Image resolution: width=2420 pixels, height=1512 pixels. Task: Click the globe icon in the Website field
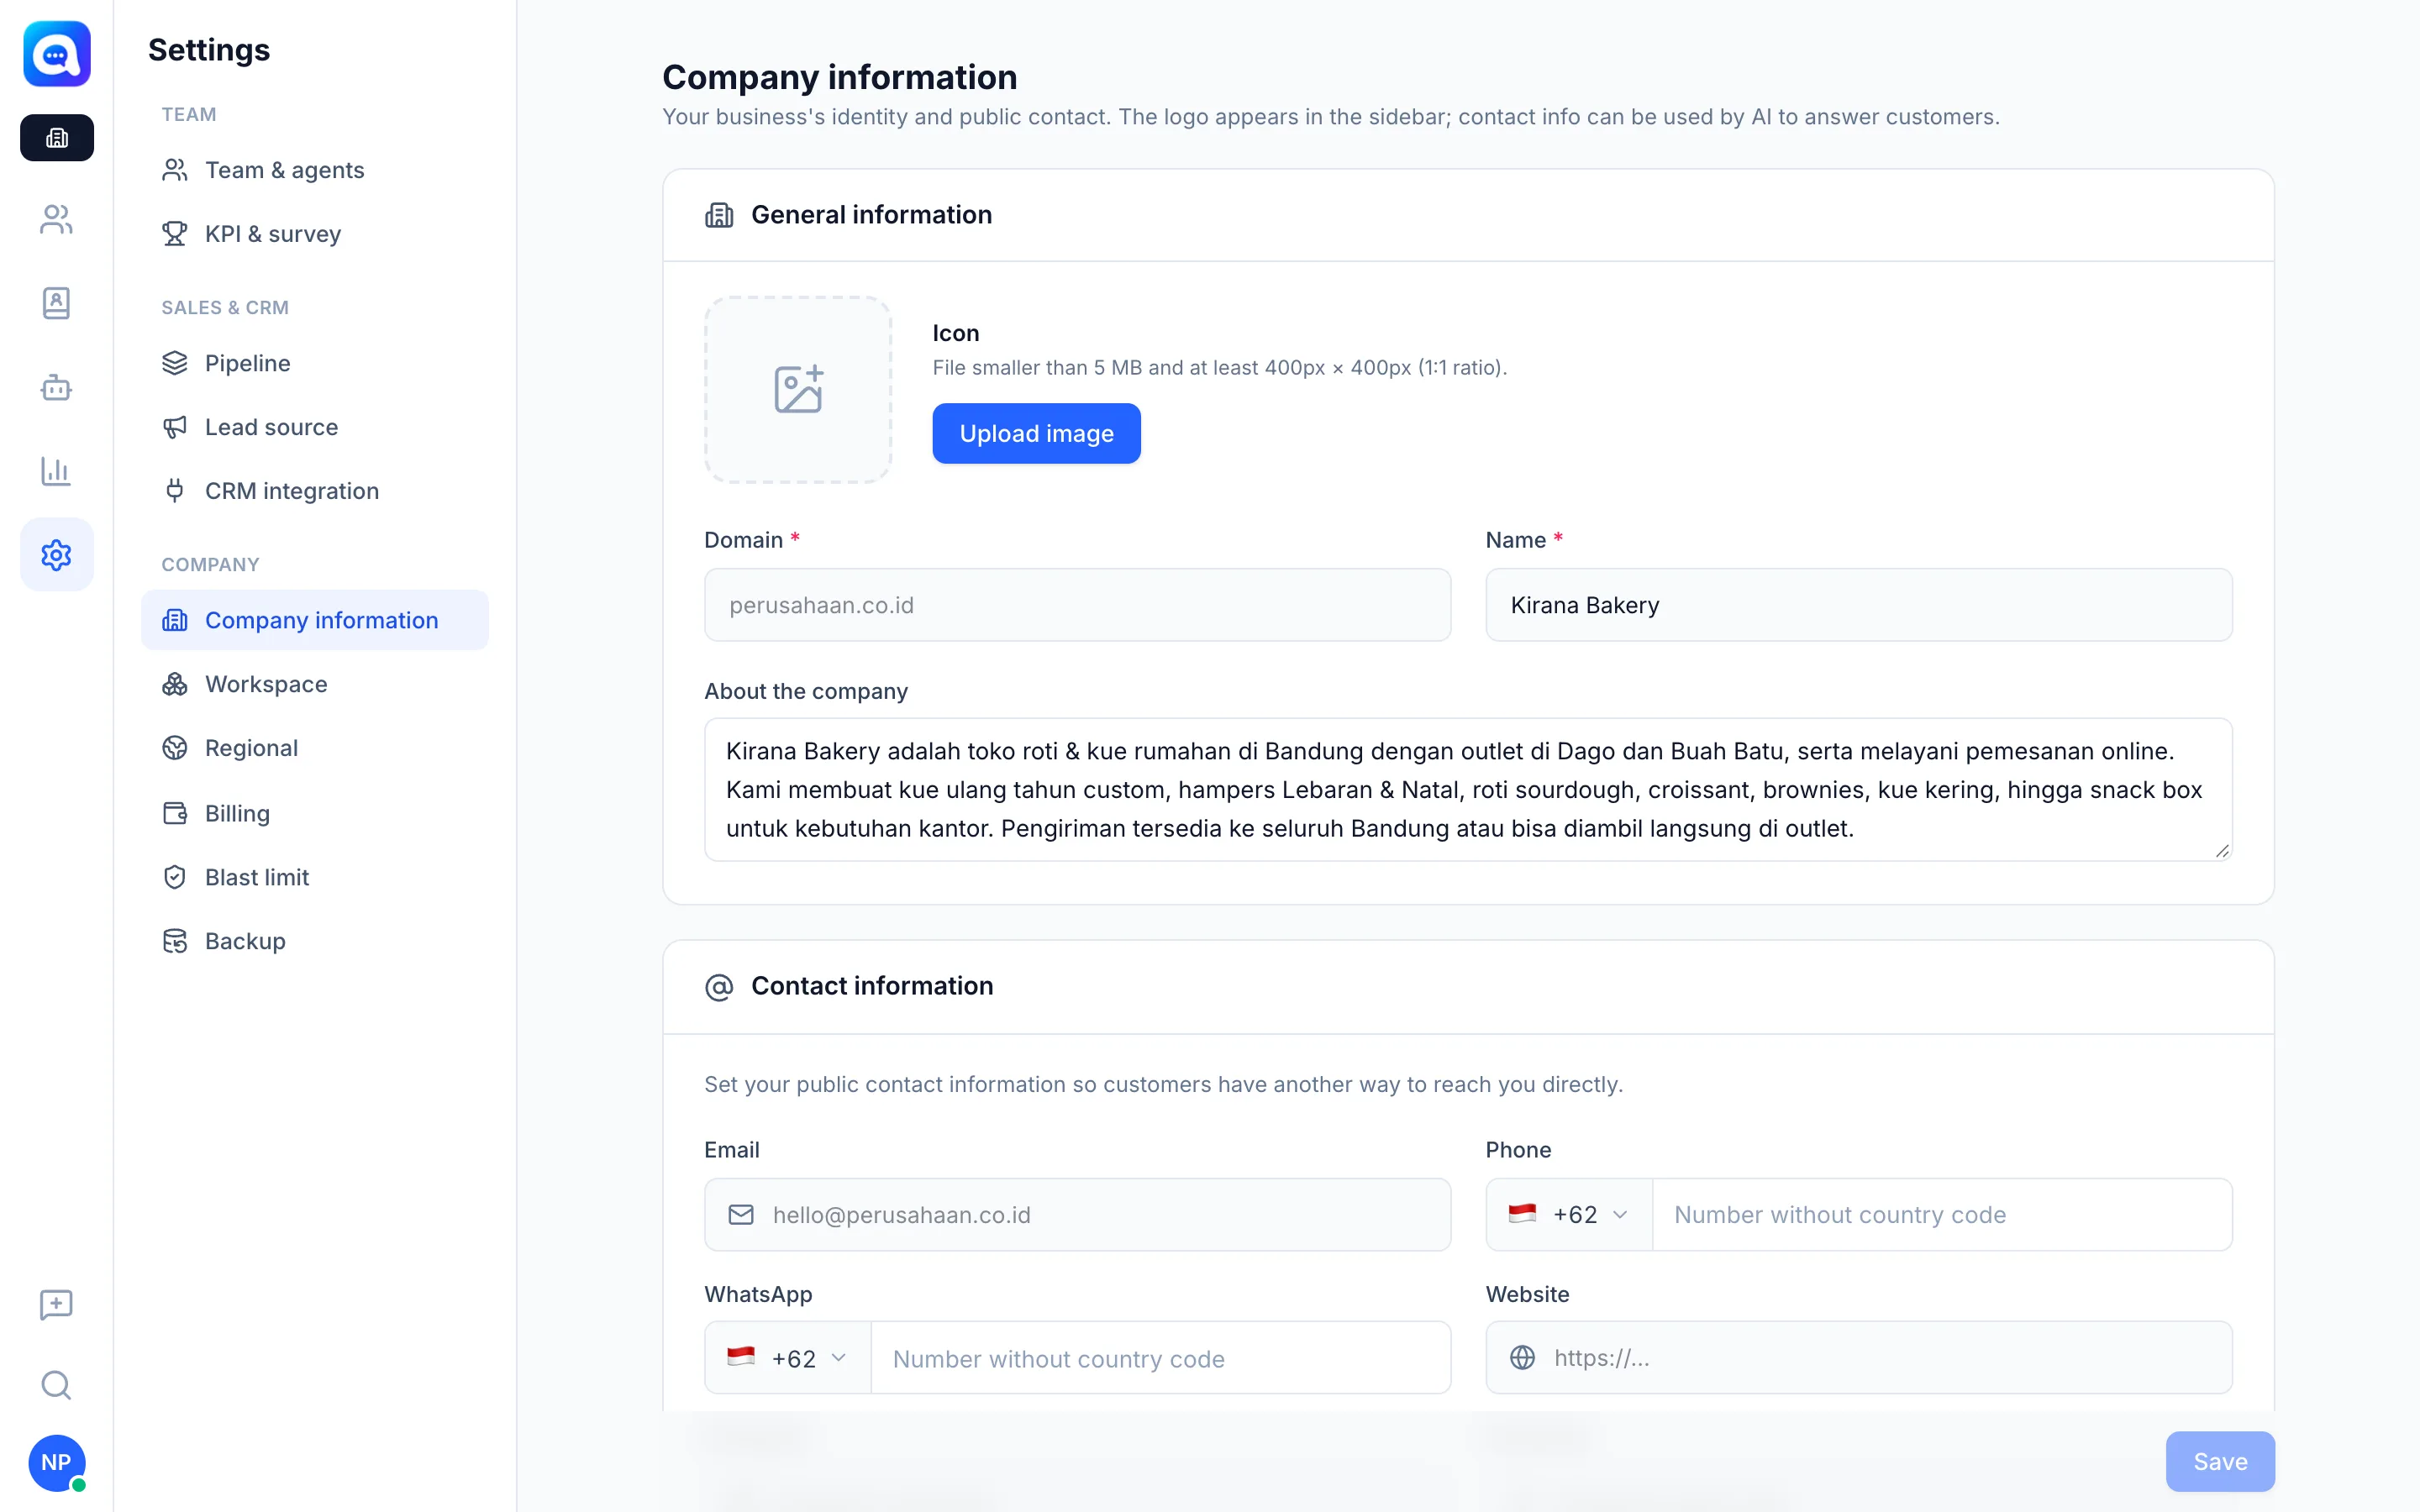(x=1522, y=1358)
